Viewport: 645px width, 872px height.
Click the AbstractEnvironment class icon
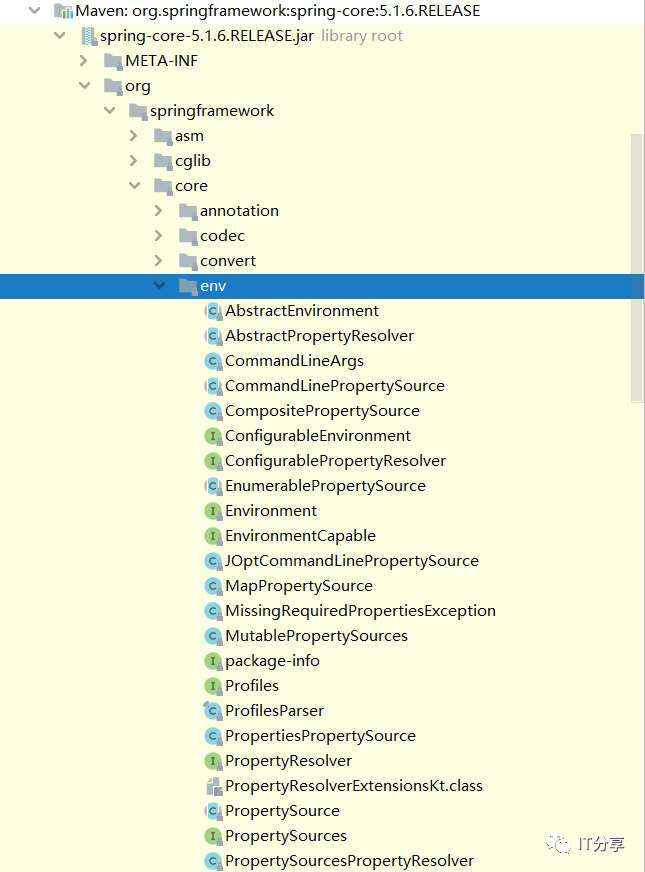[x=213, y=311]
